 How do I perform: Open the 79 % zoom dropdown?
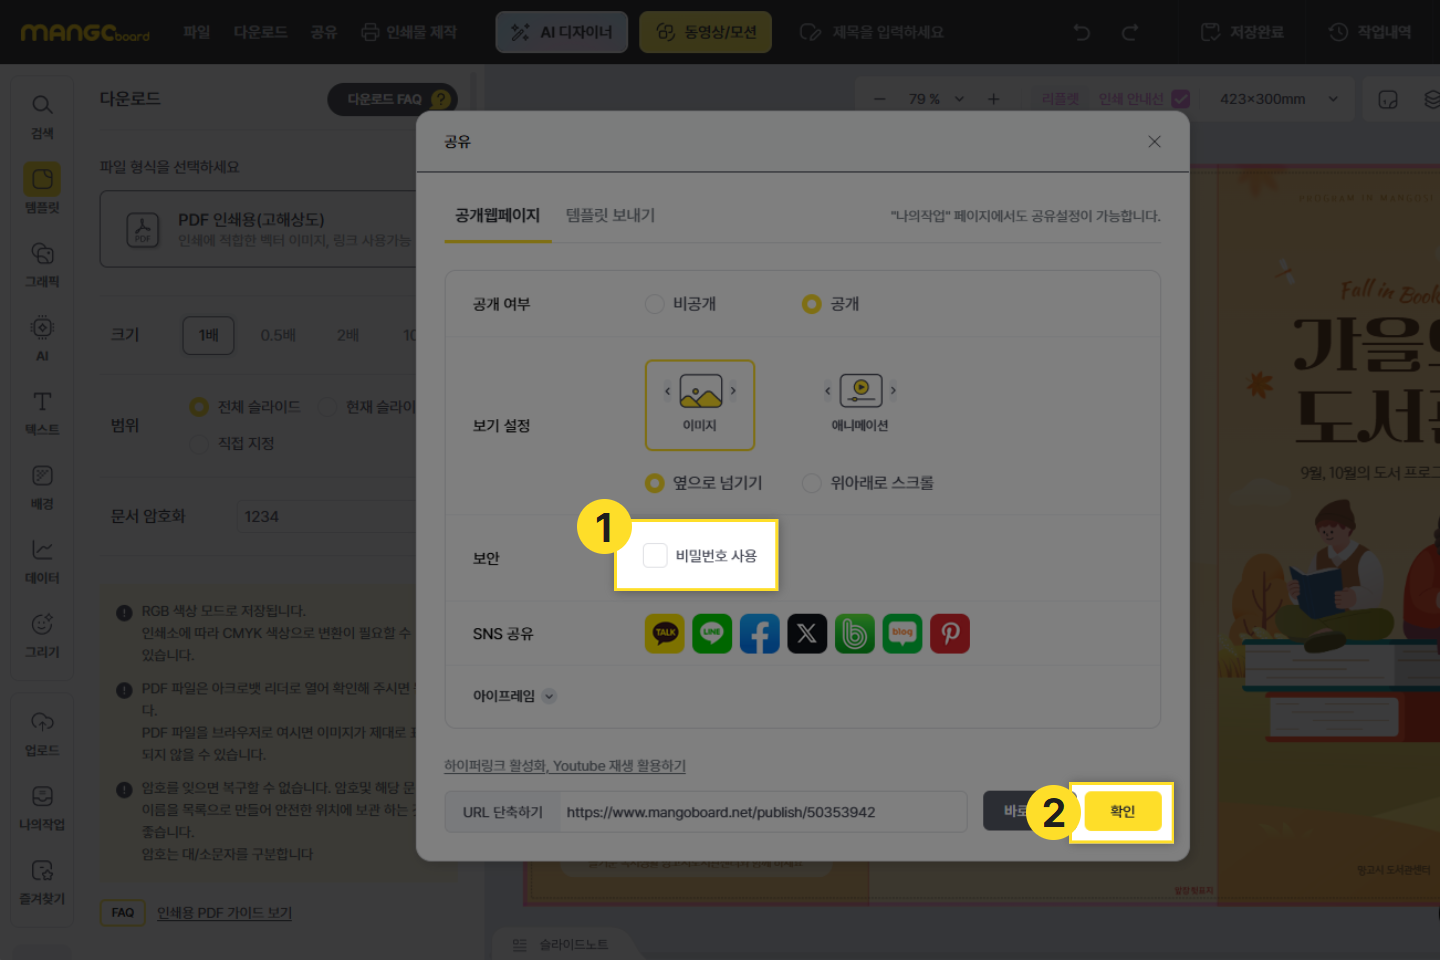click(937, 99)
